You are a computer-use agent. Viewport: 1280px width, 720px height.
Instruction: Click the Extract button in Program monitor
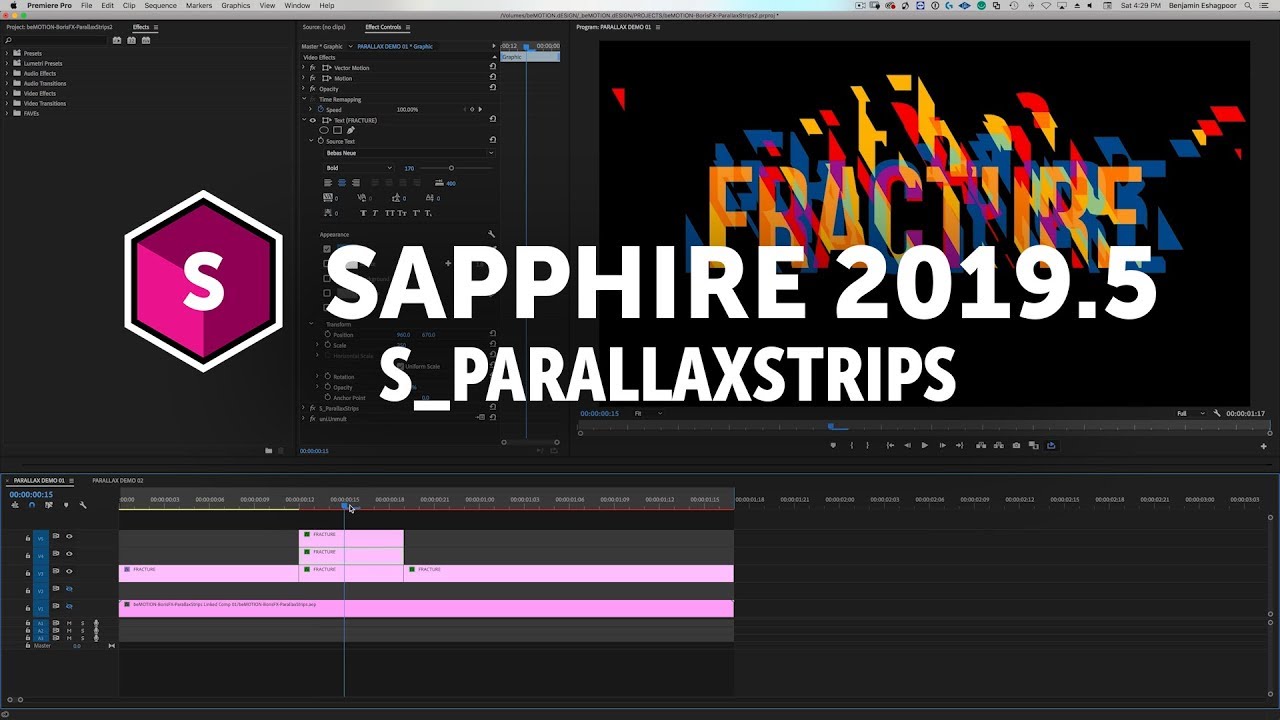pyautogui.click(x=998, y=445)
